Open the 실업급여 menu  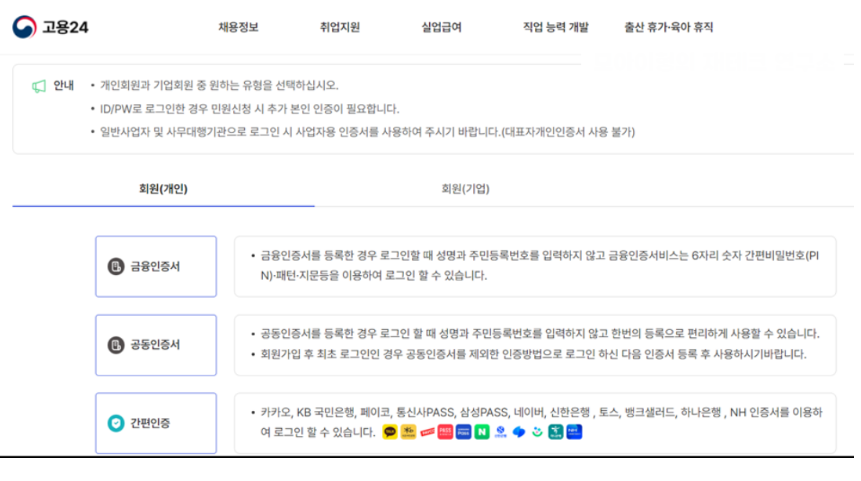pos(441,27)
